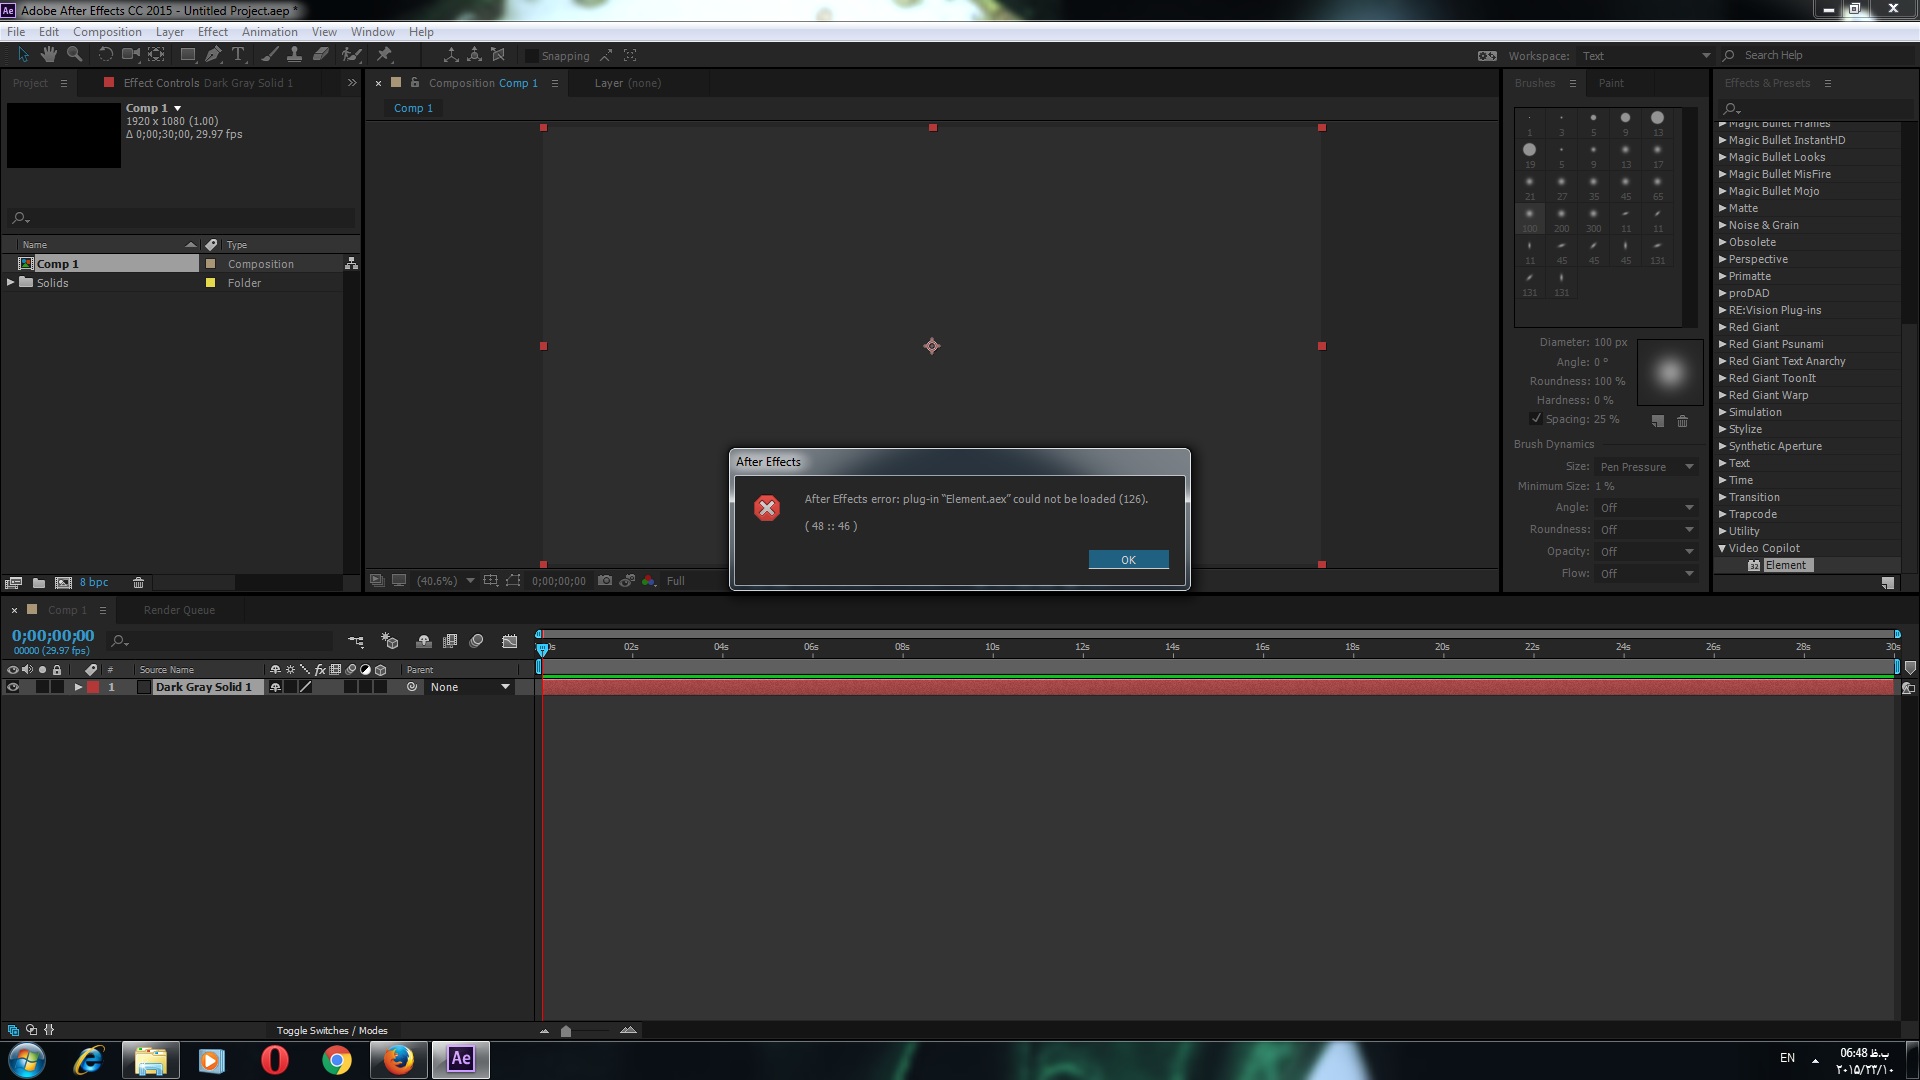Toggle the audio switch for Dark Gray Solid
This screenshot has height=1080, width=1920.
point(22,687)
